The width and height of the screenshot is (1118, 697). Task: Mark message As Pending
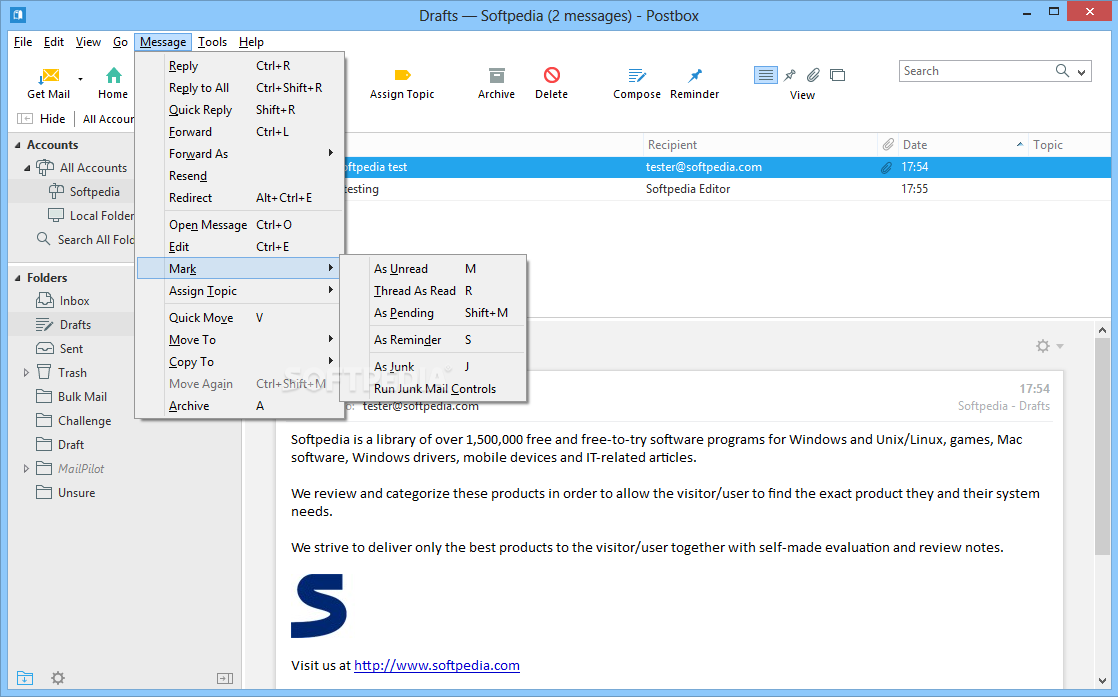pyautogui.click(x=434, y=313)
